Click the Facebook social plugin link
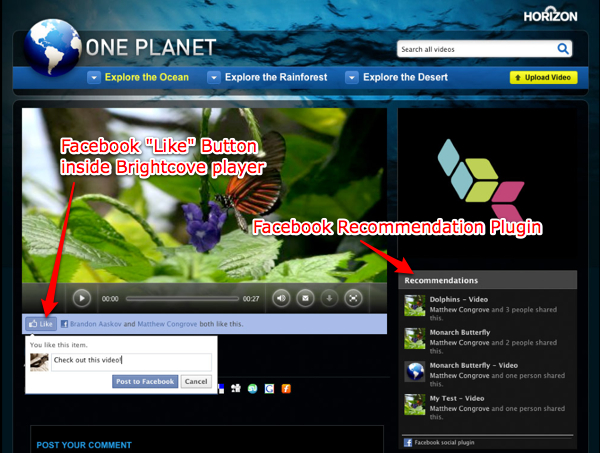Screen dimensions: 600x453 (x=444, y=442)
